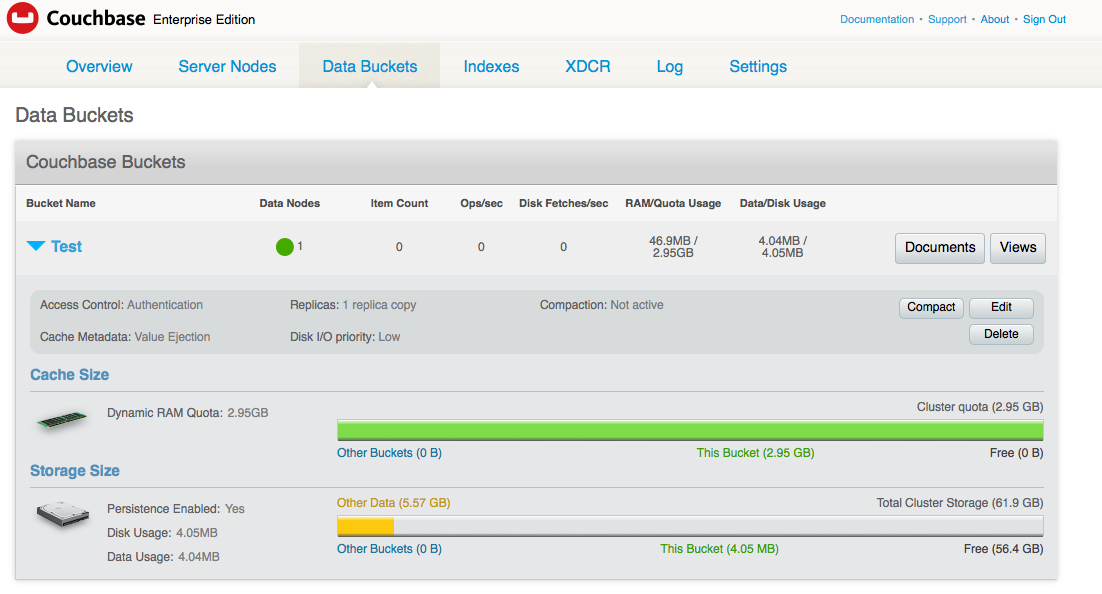This screenshot has height=594, width=1102.
Task: Click Compaction: Not active text
Action: (x=602, y=305)
